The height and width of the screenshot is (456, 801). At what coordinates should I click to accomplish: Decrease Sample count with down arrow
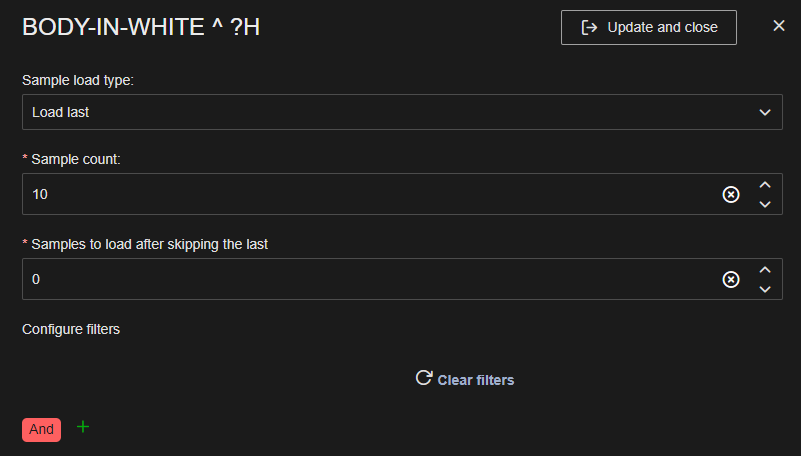765,203
